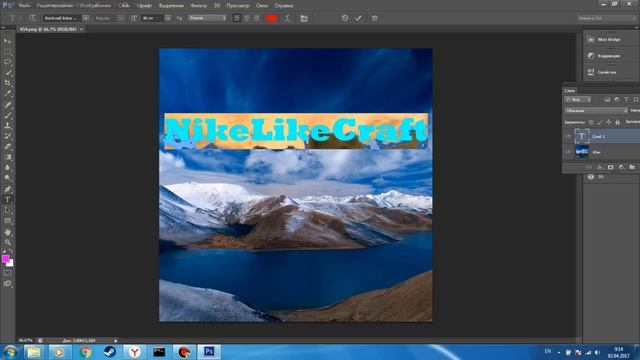Open the layer filter kind dropdown
The image size is (640, 360).
pos(578,100)
